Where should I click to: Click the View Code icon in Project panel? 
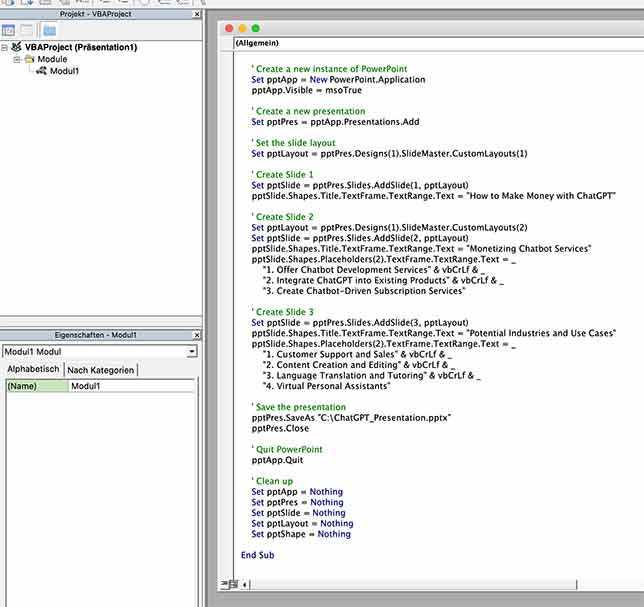coord(8,30)
